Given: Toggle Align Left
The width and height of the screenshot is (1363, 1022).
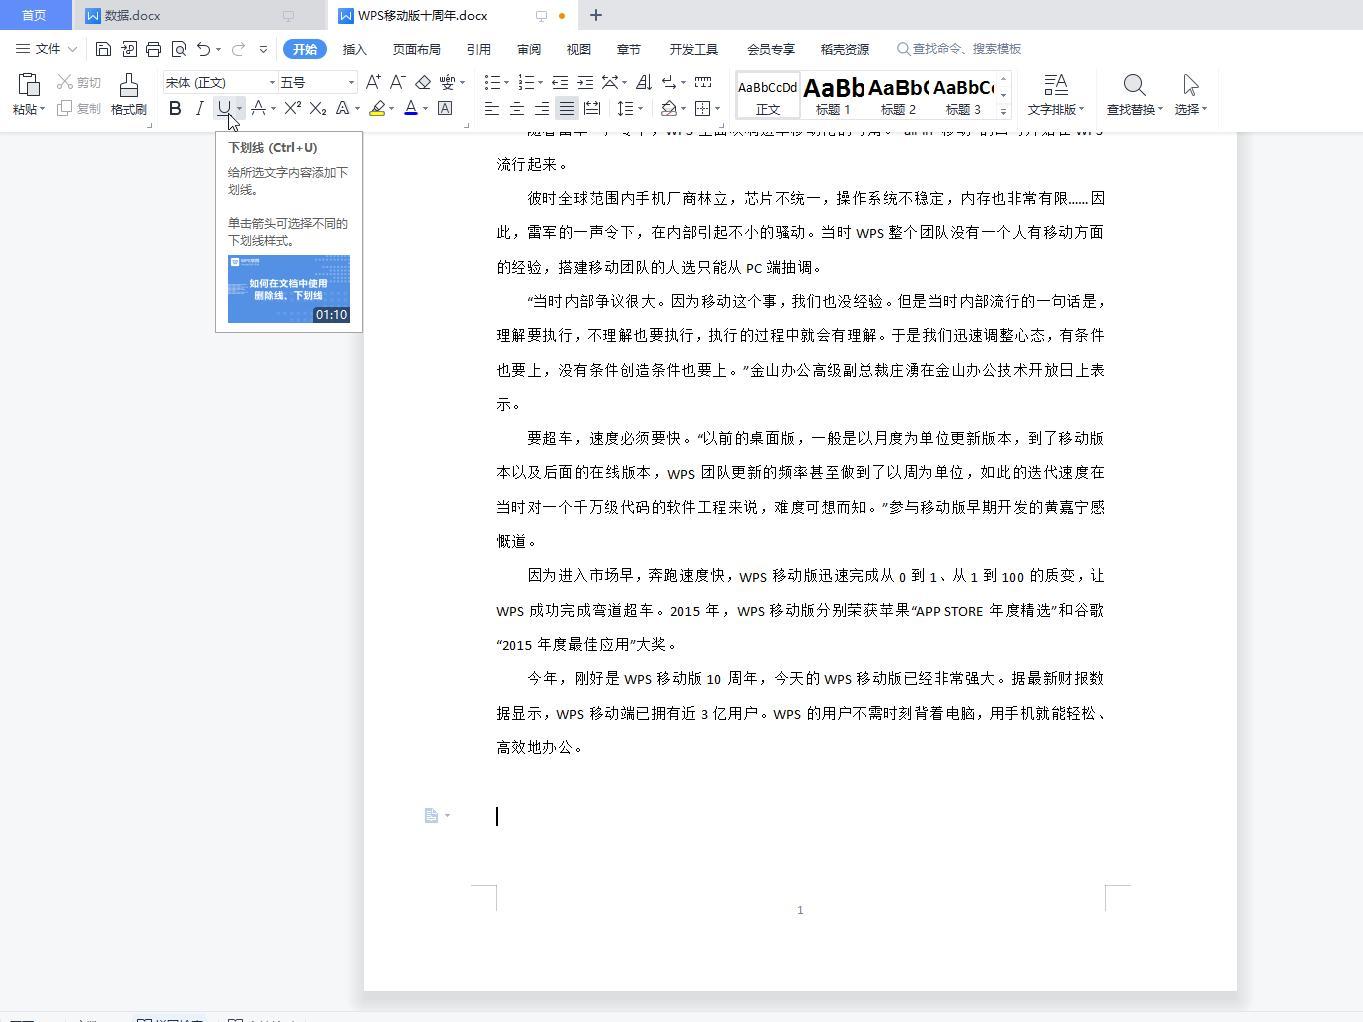Looking at the screenshot, I should click(491, 108).
